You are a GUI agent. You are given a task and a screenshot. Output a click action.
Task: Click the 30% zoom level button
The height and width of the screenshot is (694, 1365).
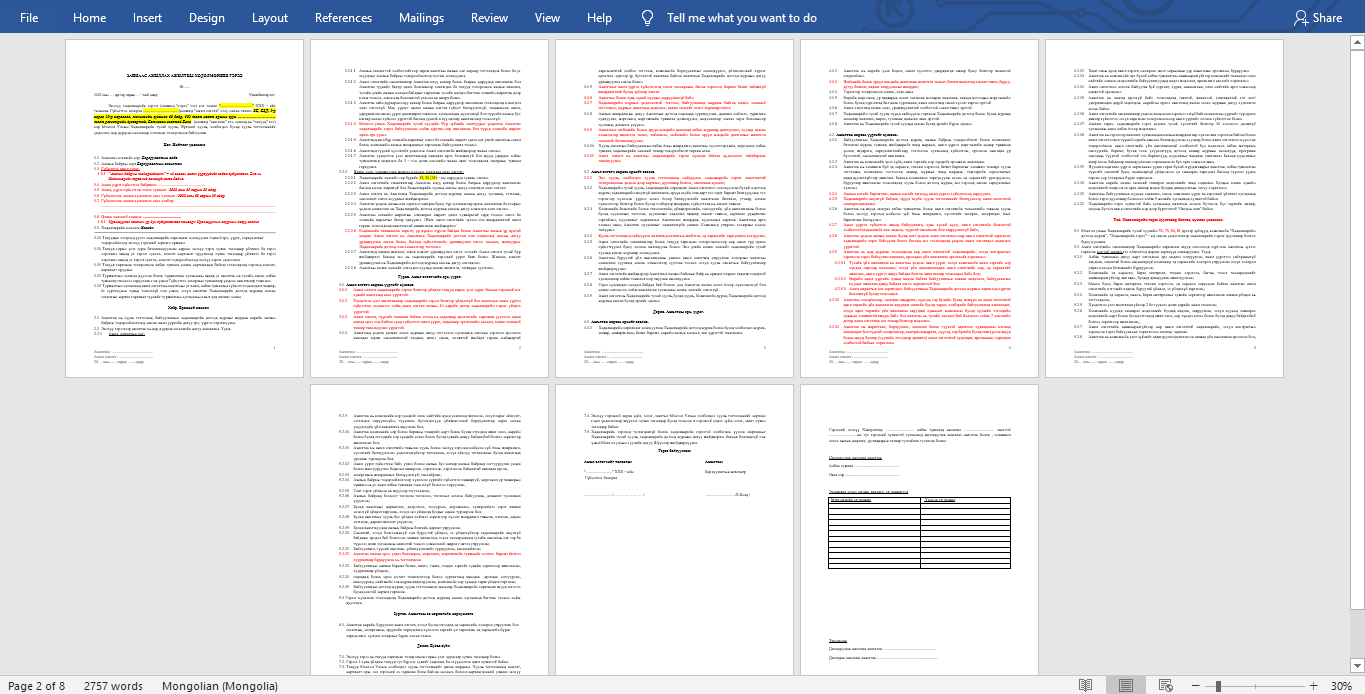pyautogui.click(x=1341, y=686)
